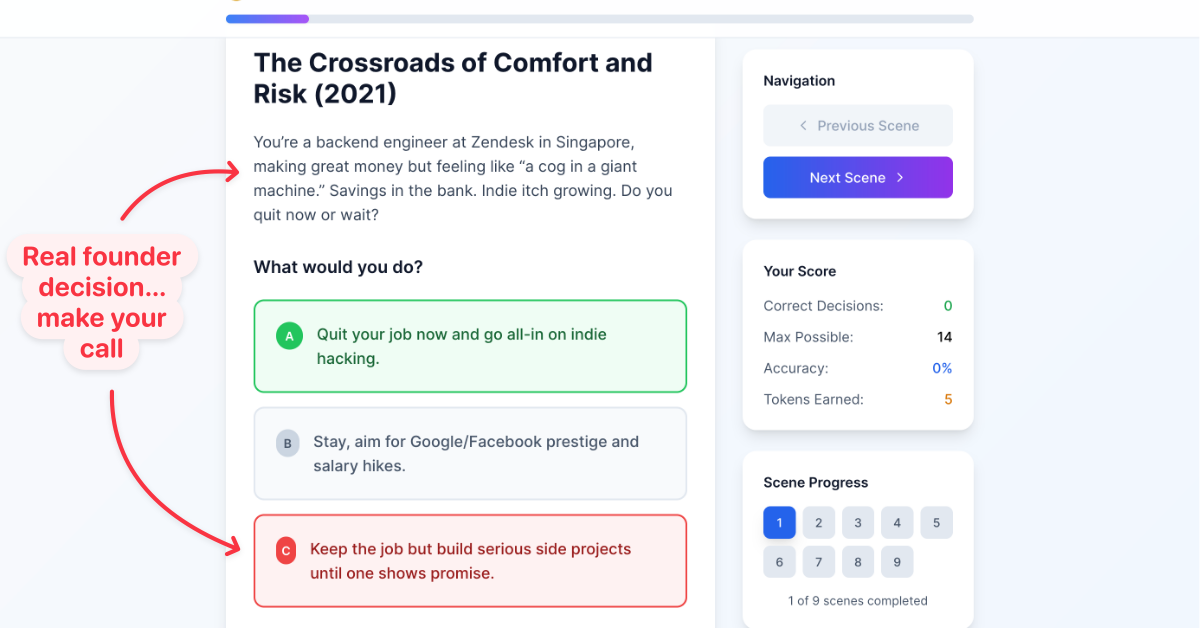Select option C: keep job, build side projects
The width and height of the screenshot is (1200, 628).
pyautogui.click(x=470, y=561)
